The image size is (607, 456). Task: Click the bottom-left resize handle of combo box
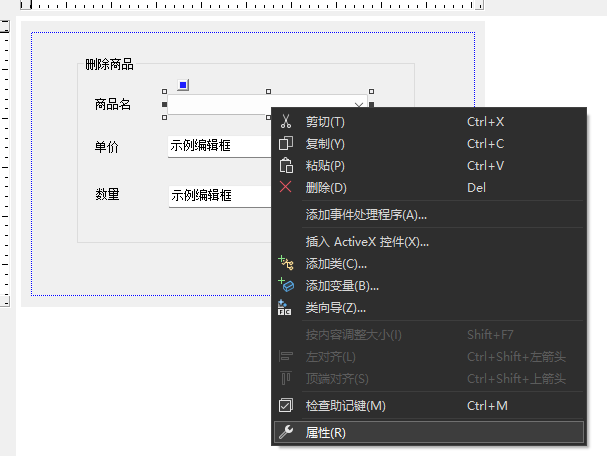pos(165,117)
